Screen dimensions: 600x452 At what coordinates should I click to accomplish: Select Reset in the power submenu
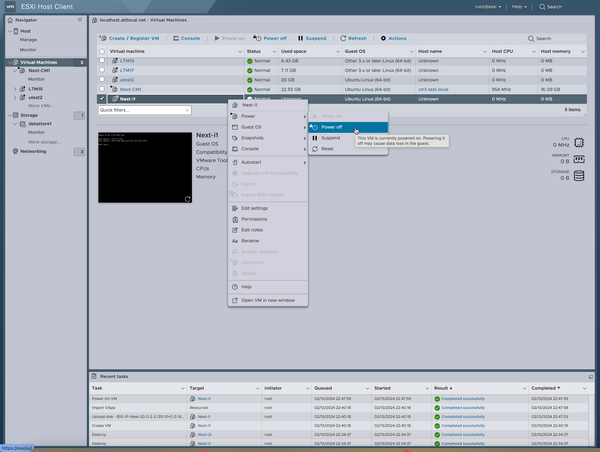click(327, 149)
